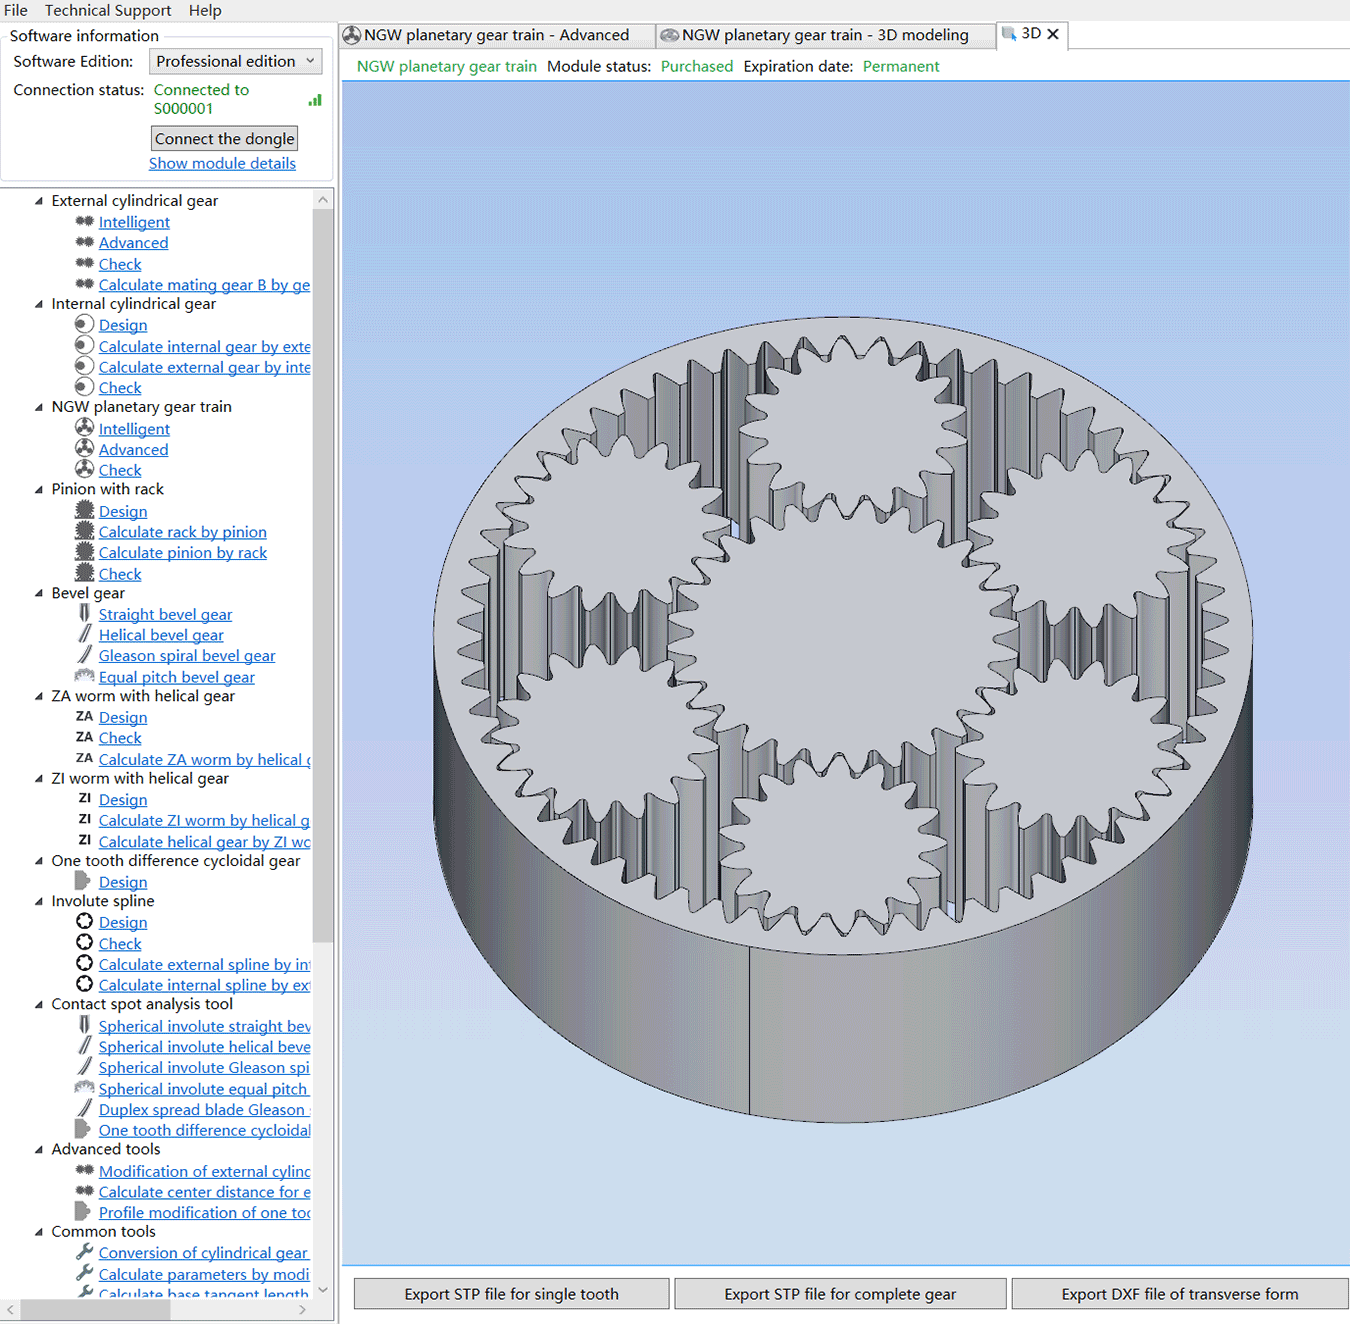Screen dimensions: 1350x1324
Task: Click the spline icon beside Involute spline Check
Action: click(x=84, y=943)
